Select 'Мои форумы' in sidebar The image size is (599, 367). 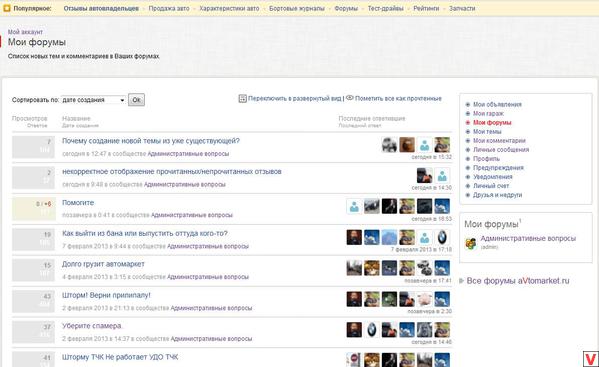[492, 123]
